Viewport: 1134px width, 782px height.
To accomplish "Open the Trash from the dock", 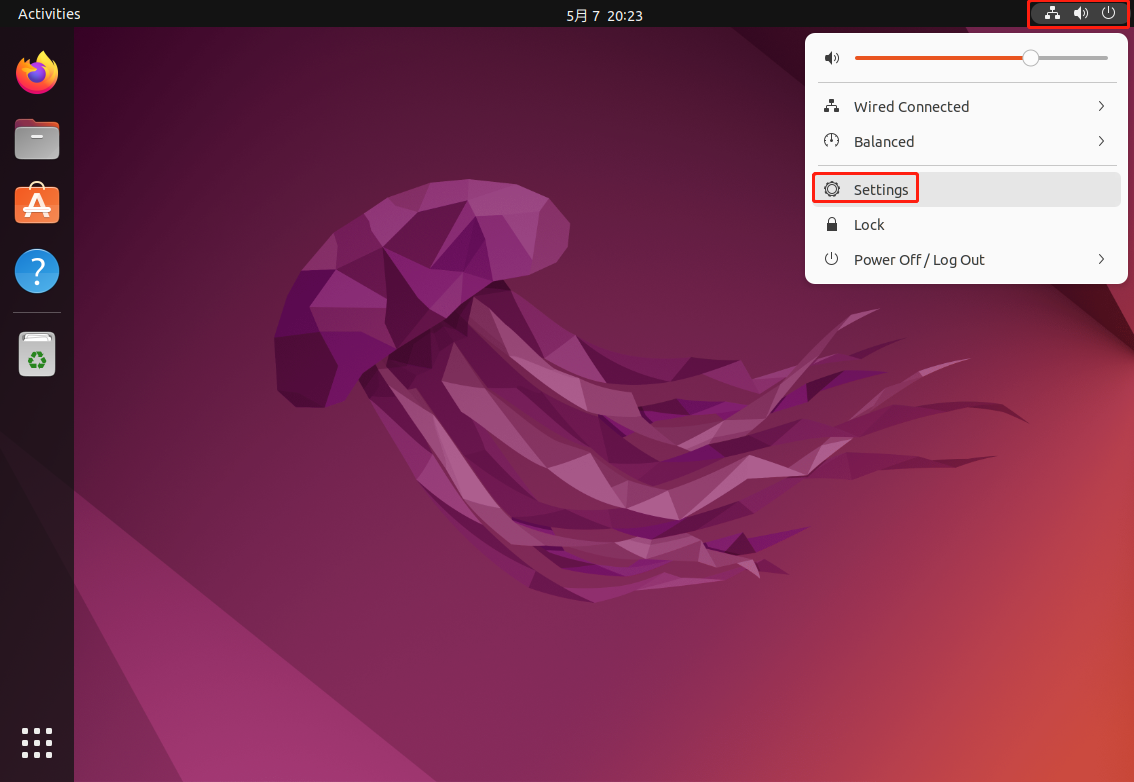I will click(37, 354).
